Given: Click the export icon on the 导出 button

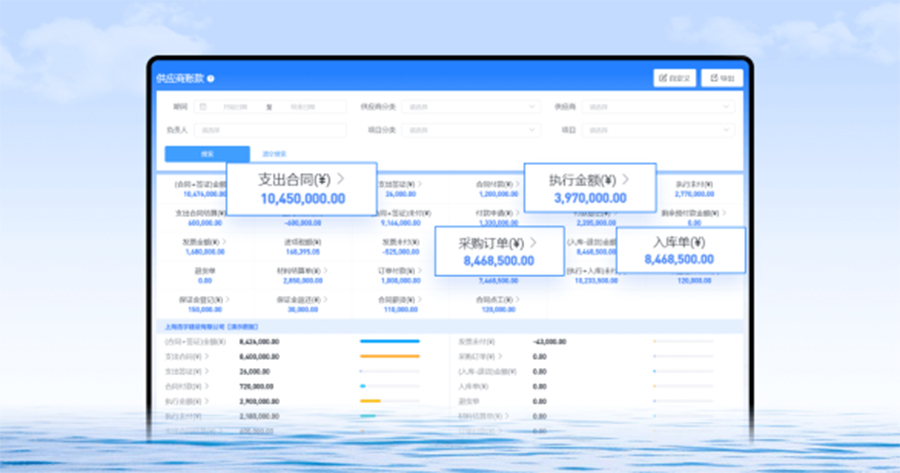Looking at the screenshot, I should click(712, 78).
